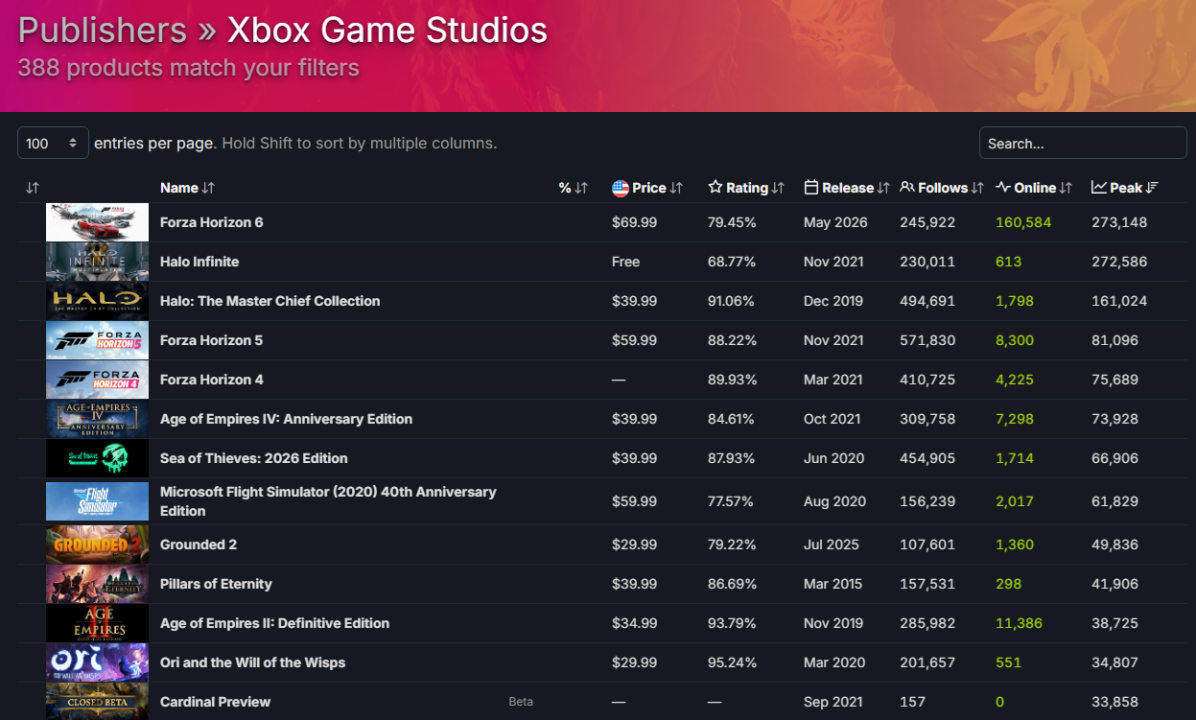Viewport: 1196px width, 720px height.
Task: Open the Microsoft Flight Simulator thumbnail
Action: [97, 501]
